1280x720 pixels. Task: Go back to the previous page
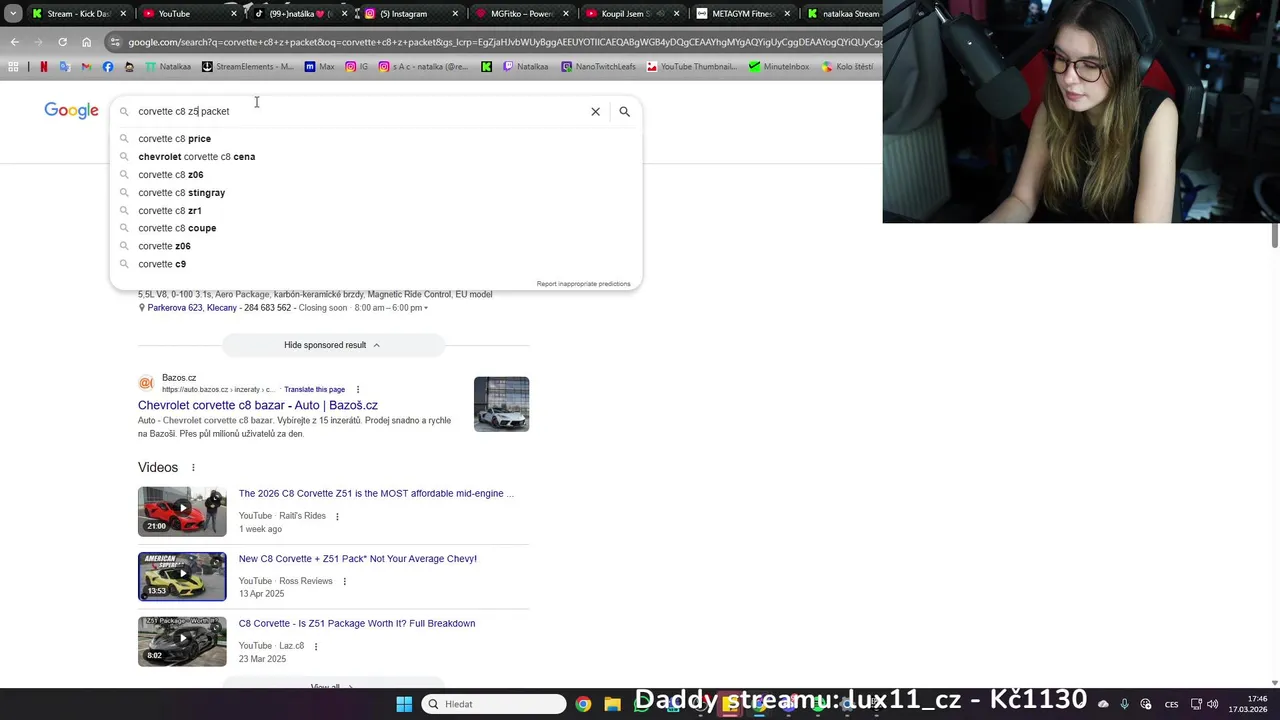click(x=14, y=42)
